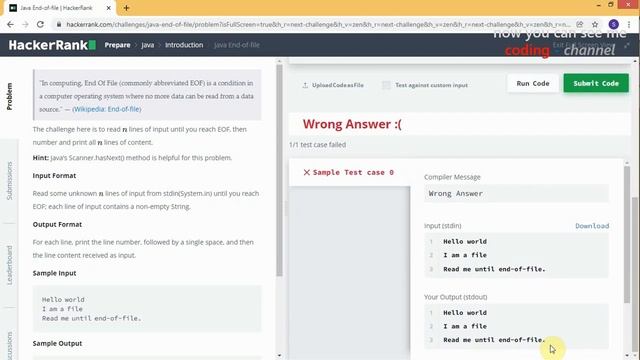640x360 pixels.
Task: Select the Leaderboard side tab
Action: click(x=9, y=265)
